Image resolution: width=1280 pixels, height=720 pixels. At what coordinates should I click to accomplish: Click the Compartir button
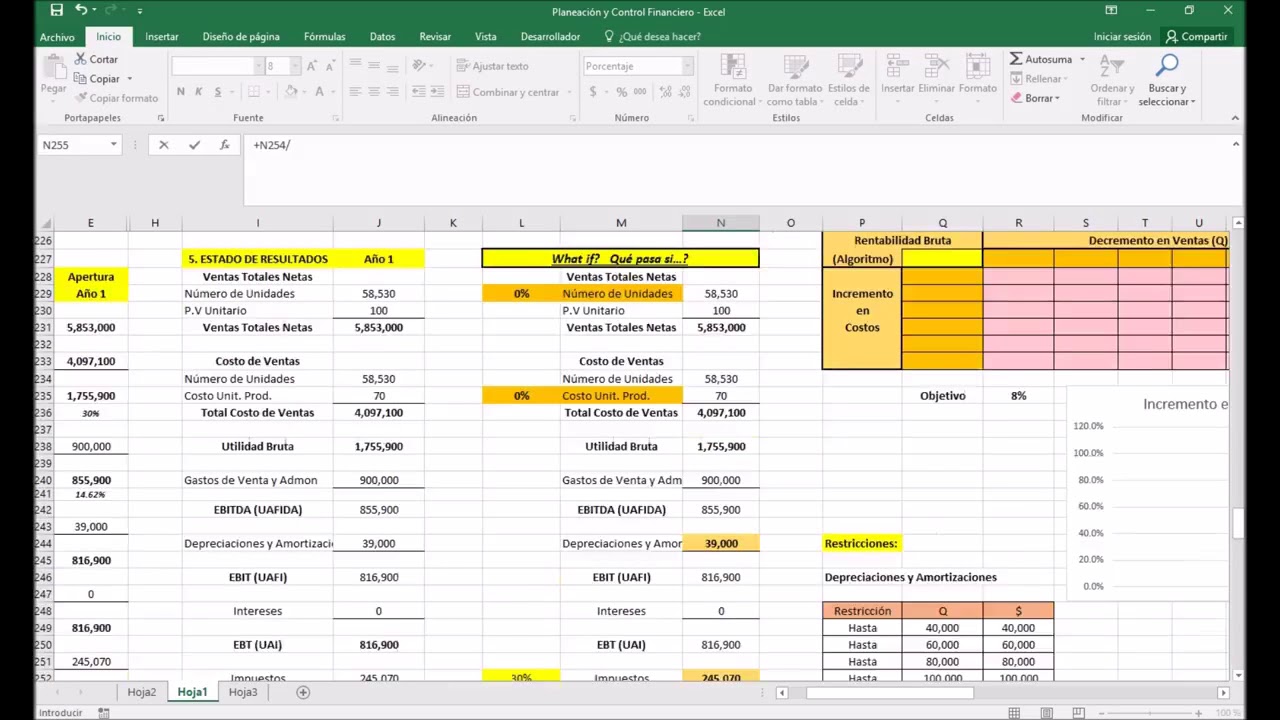[1196, 37]
